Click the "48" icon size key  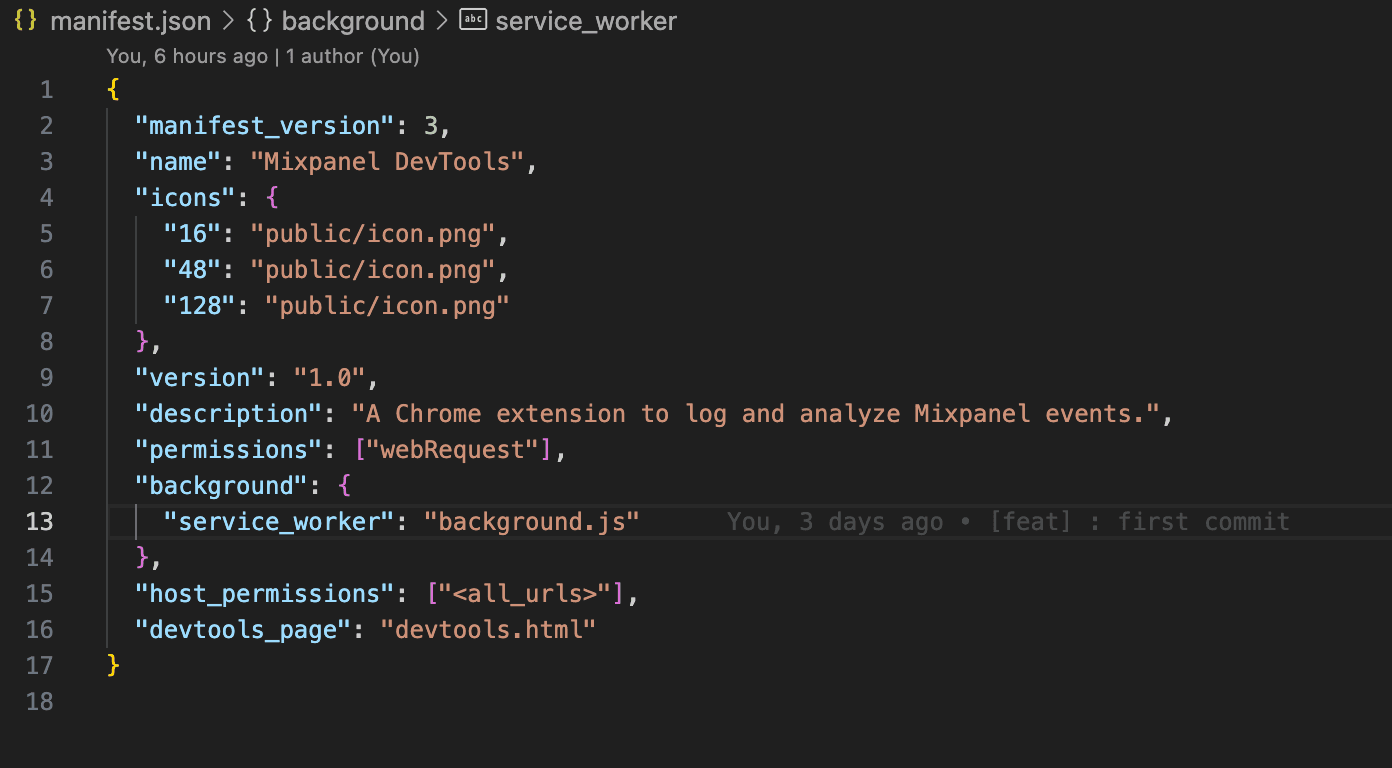[193, 270]
